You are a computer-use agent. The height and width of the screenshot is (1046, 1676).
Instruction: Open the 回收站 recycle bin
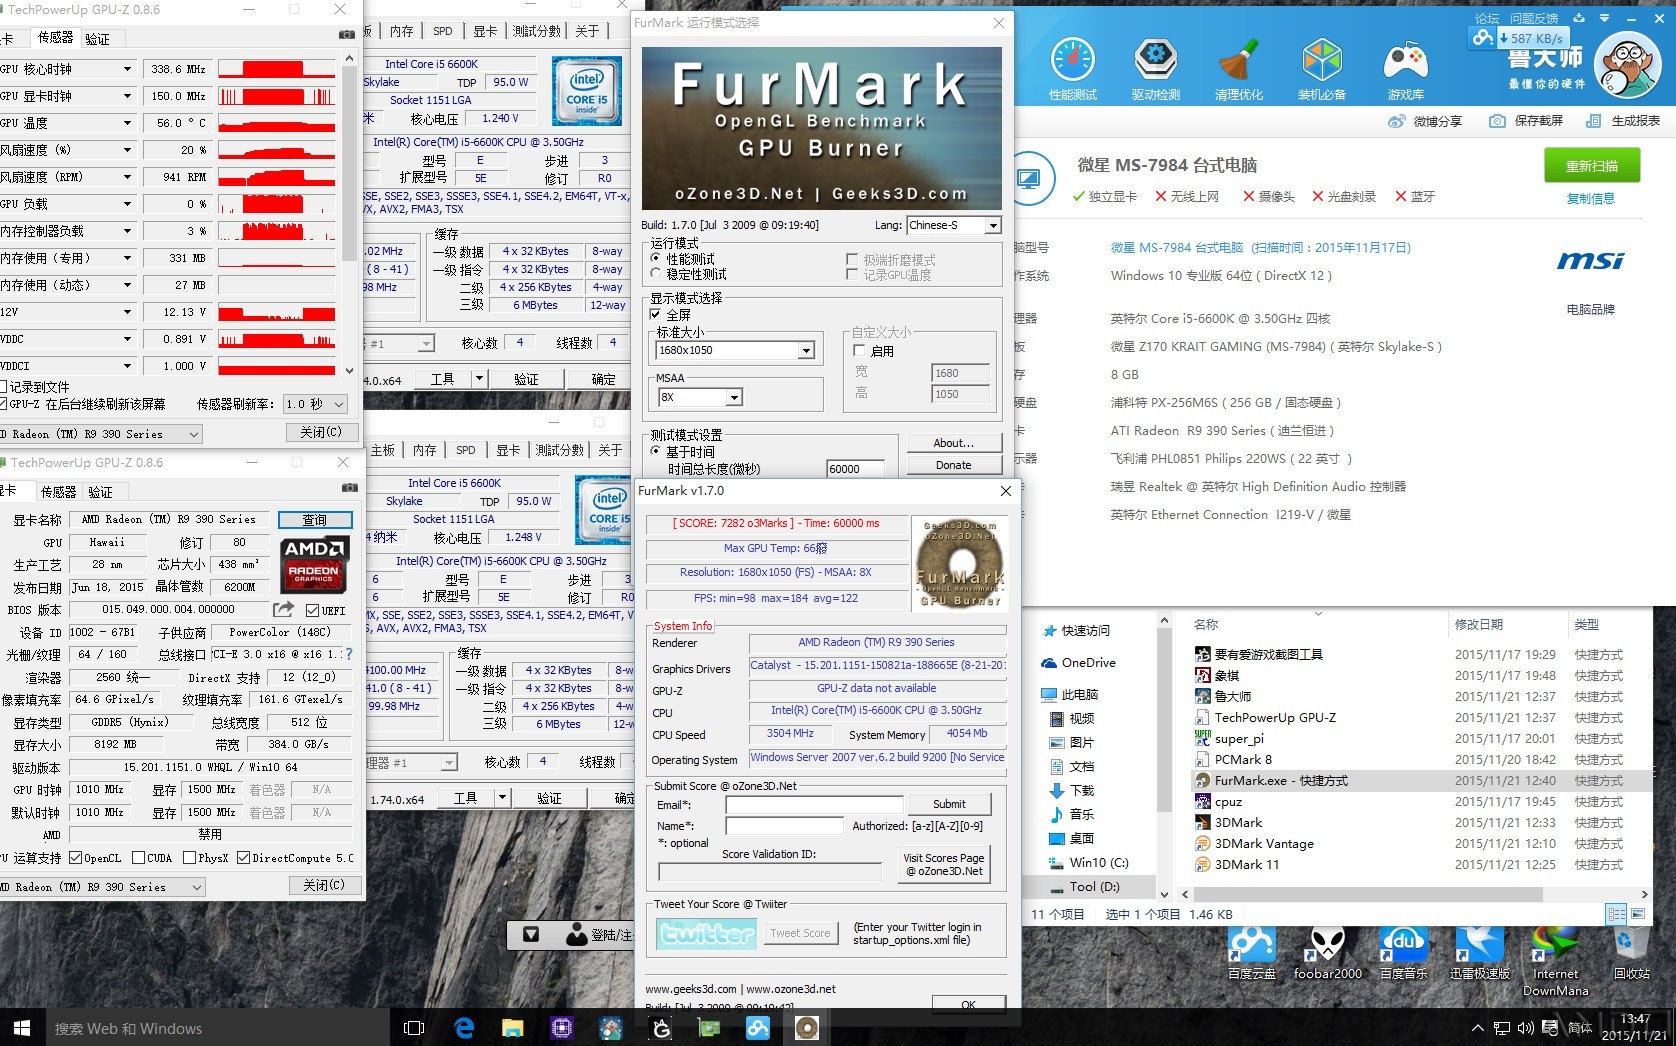[x=1632, y=954]
